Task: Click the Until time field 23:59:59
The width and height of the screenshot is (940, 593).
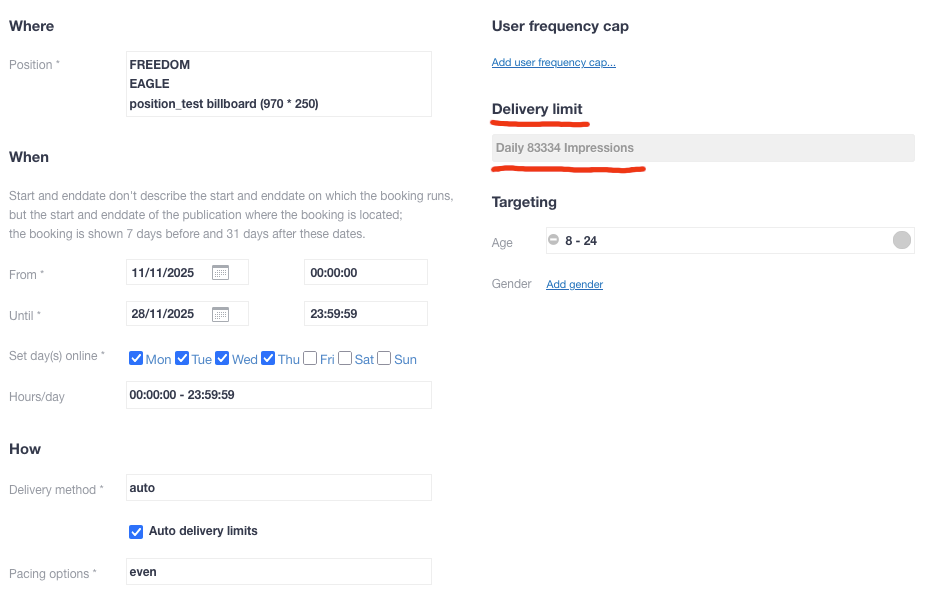Action: point(365,314)
